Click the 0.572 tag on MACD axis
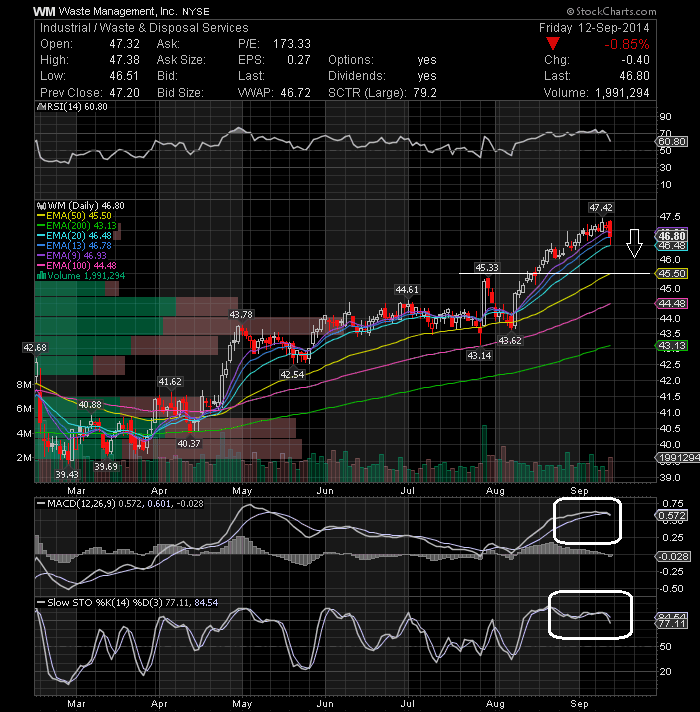The width and height of the screenshot is (700, 712). pos(672,515)
